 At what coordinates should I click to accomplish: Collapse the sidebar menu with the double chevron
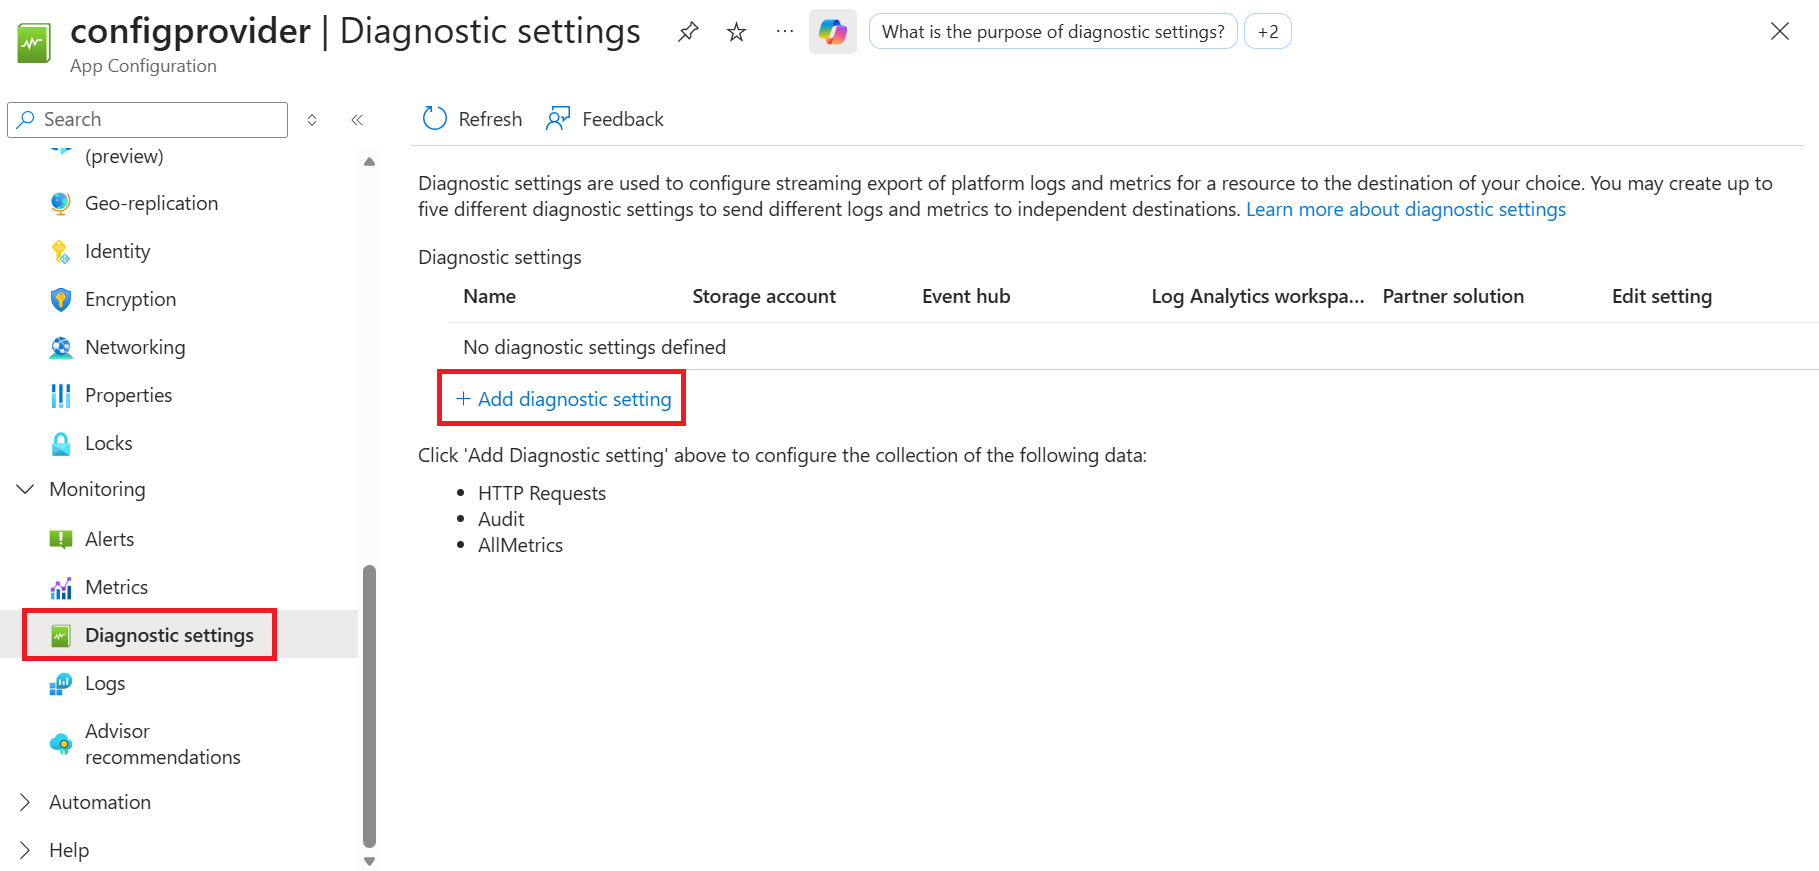pyautogui.click(x=357, y=120)
